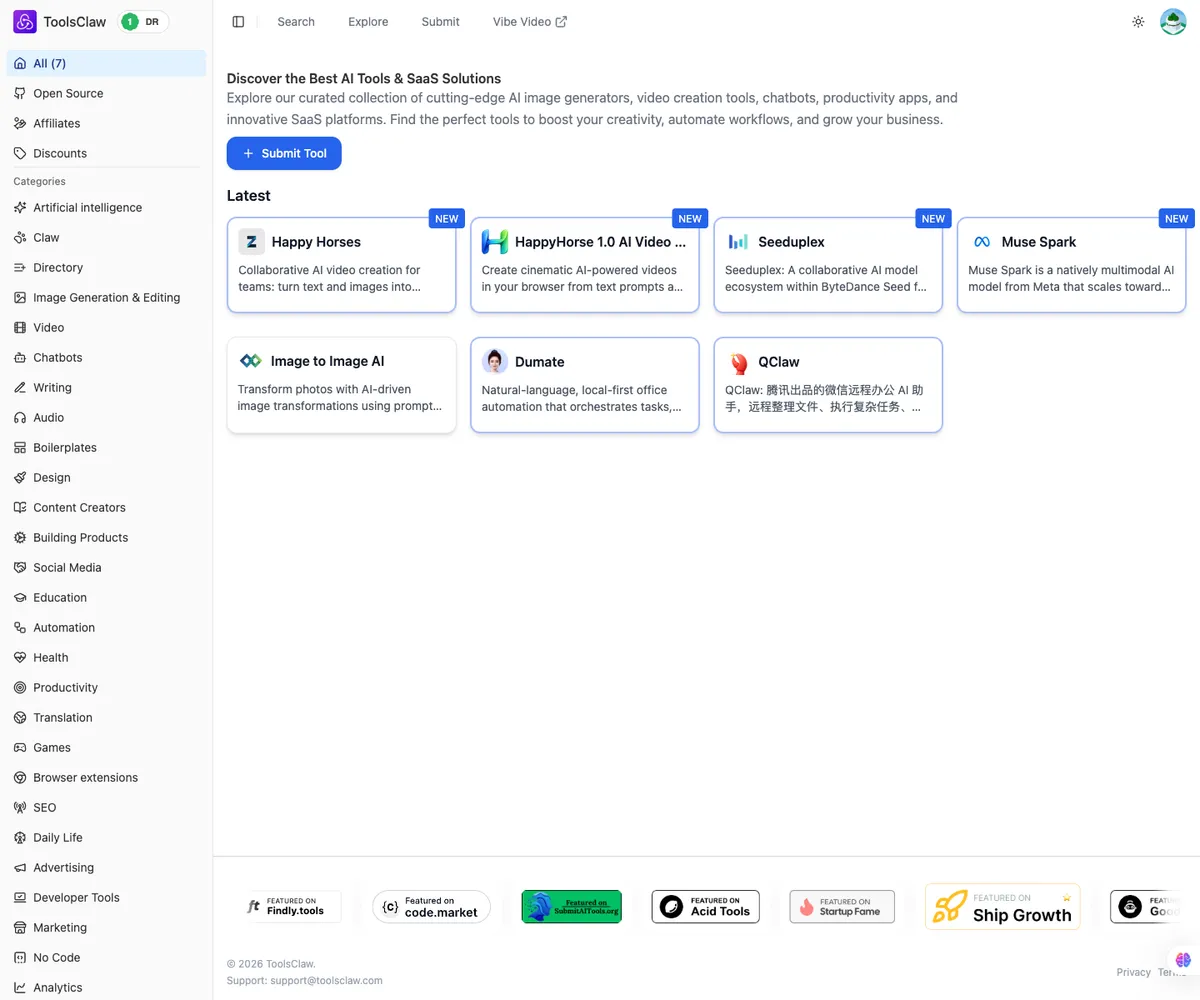Click the Artificial intelligence sparkle icon
The width and height of the screenshot is (1200, 1000).
[20, 207]
